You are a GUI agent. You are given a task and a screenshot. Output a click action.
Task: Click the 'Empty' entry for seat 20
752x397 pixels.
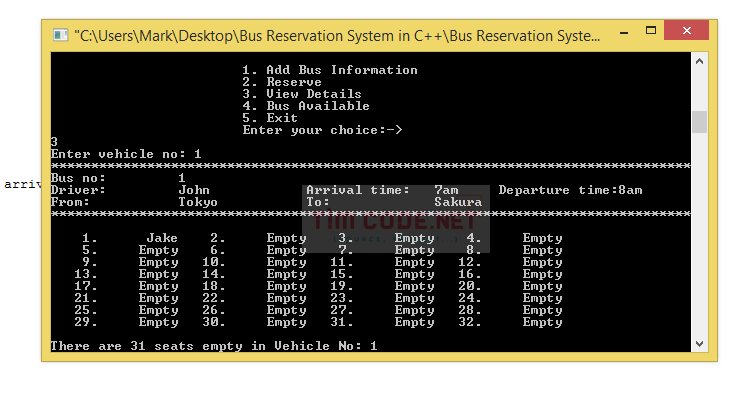[542, 286]
